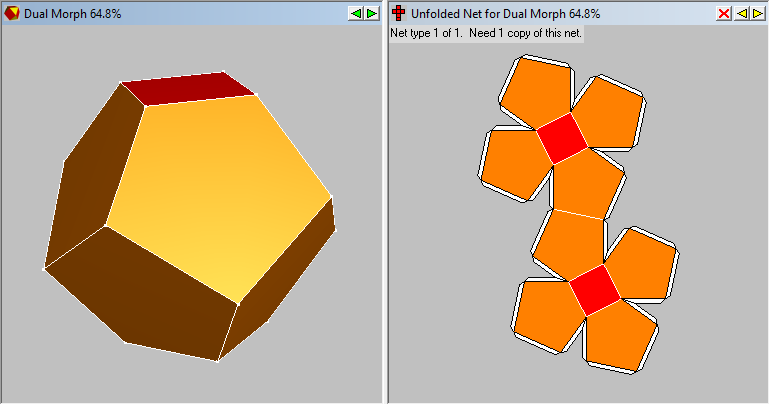Click the dark red top face of the polyhedron

click(x=189, y=88)
